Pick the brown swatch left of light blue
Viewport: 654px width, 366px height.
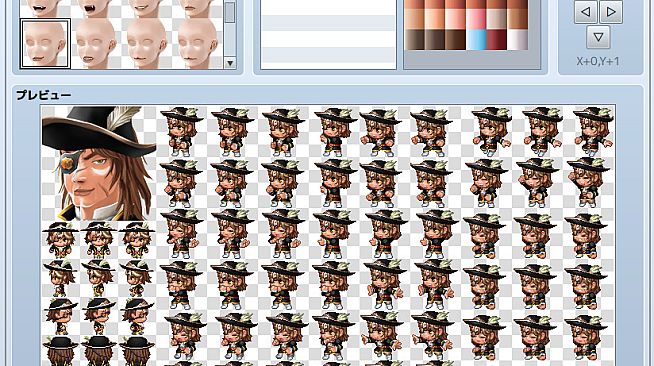pos(455,40)
